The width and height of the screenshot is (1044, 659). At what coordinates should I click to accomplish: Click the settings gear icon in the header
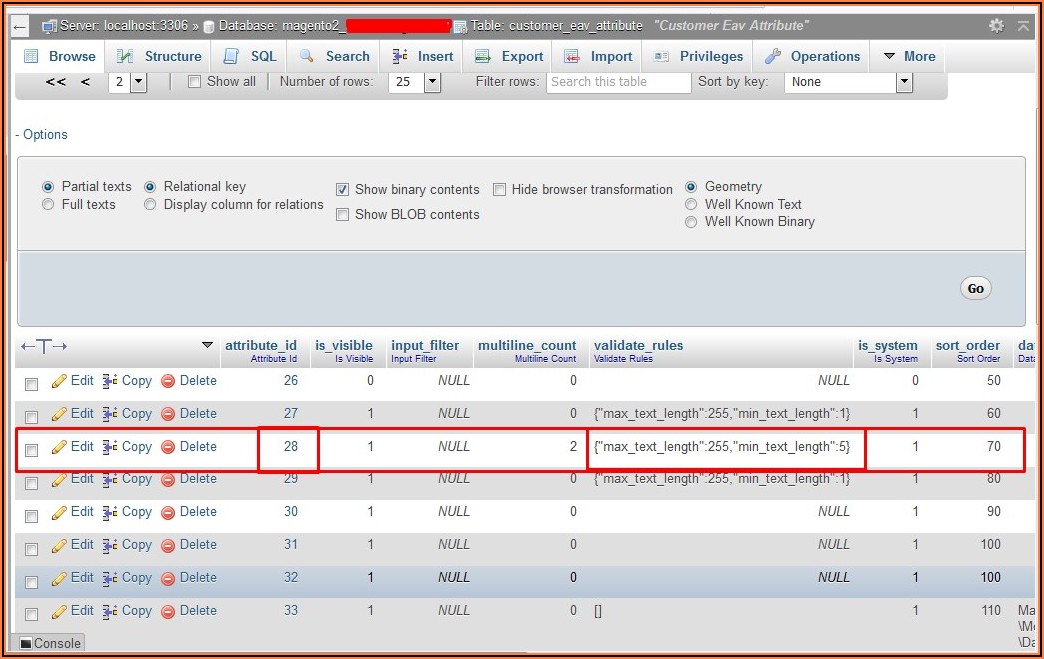tap(996, 25)
